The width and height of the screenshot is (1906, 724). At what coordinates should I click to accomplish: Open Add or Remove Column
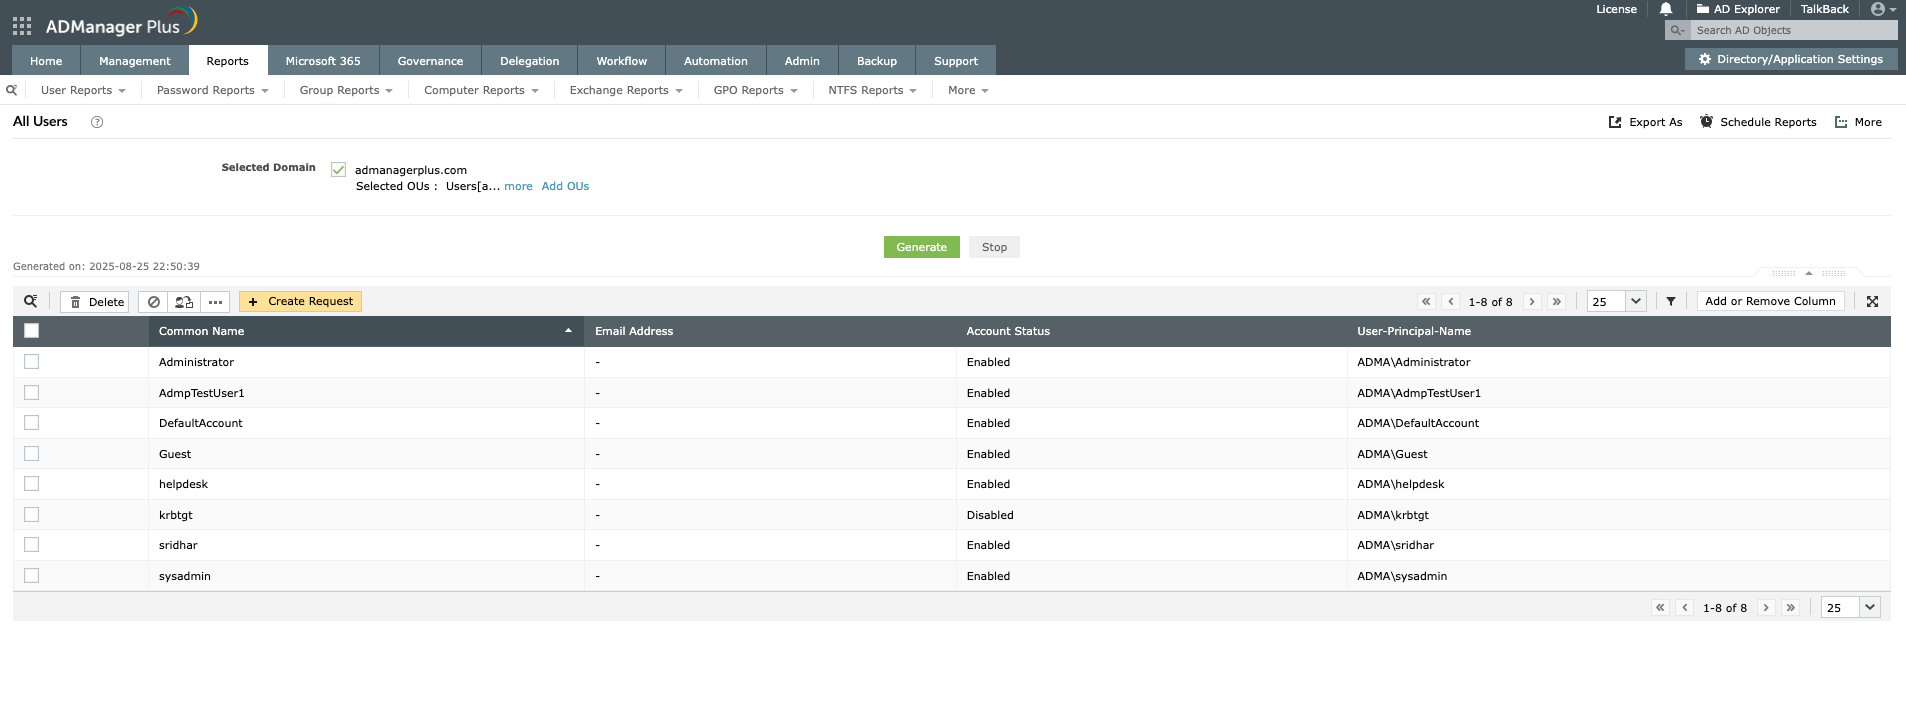(1770, 301)
